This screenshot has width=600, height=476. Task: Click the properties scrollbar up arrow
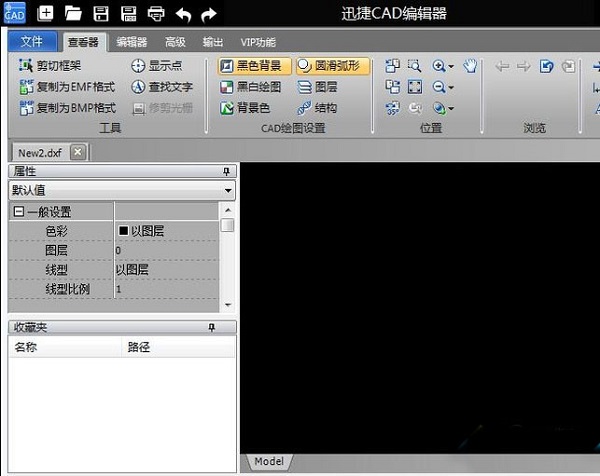coord(228,210)
